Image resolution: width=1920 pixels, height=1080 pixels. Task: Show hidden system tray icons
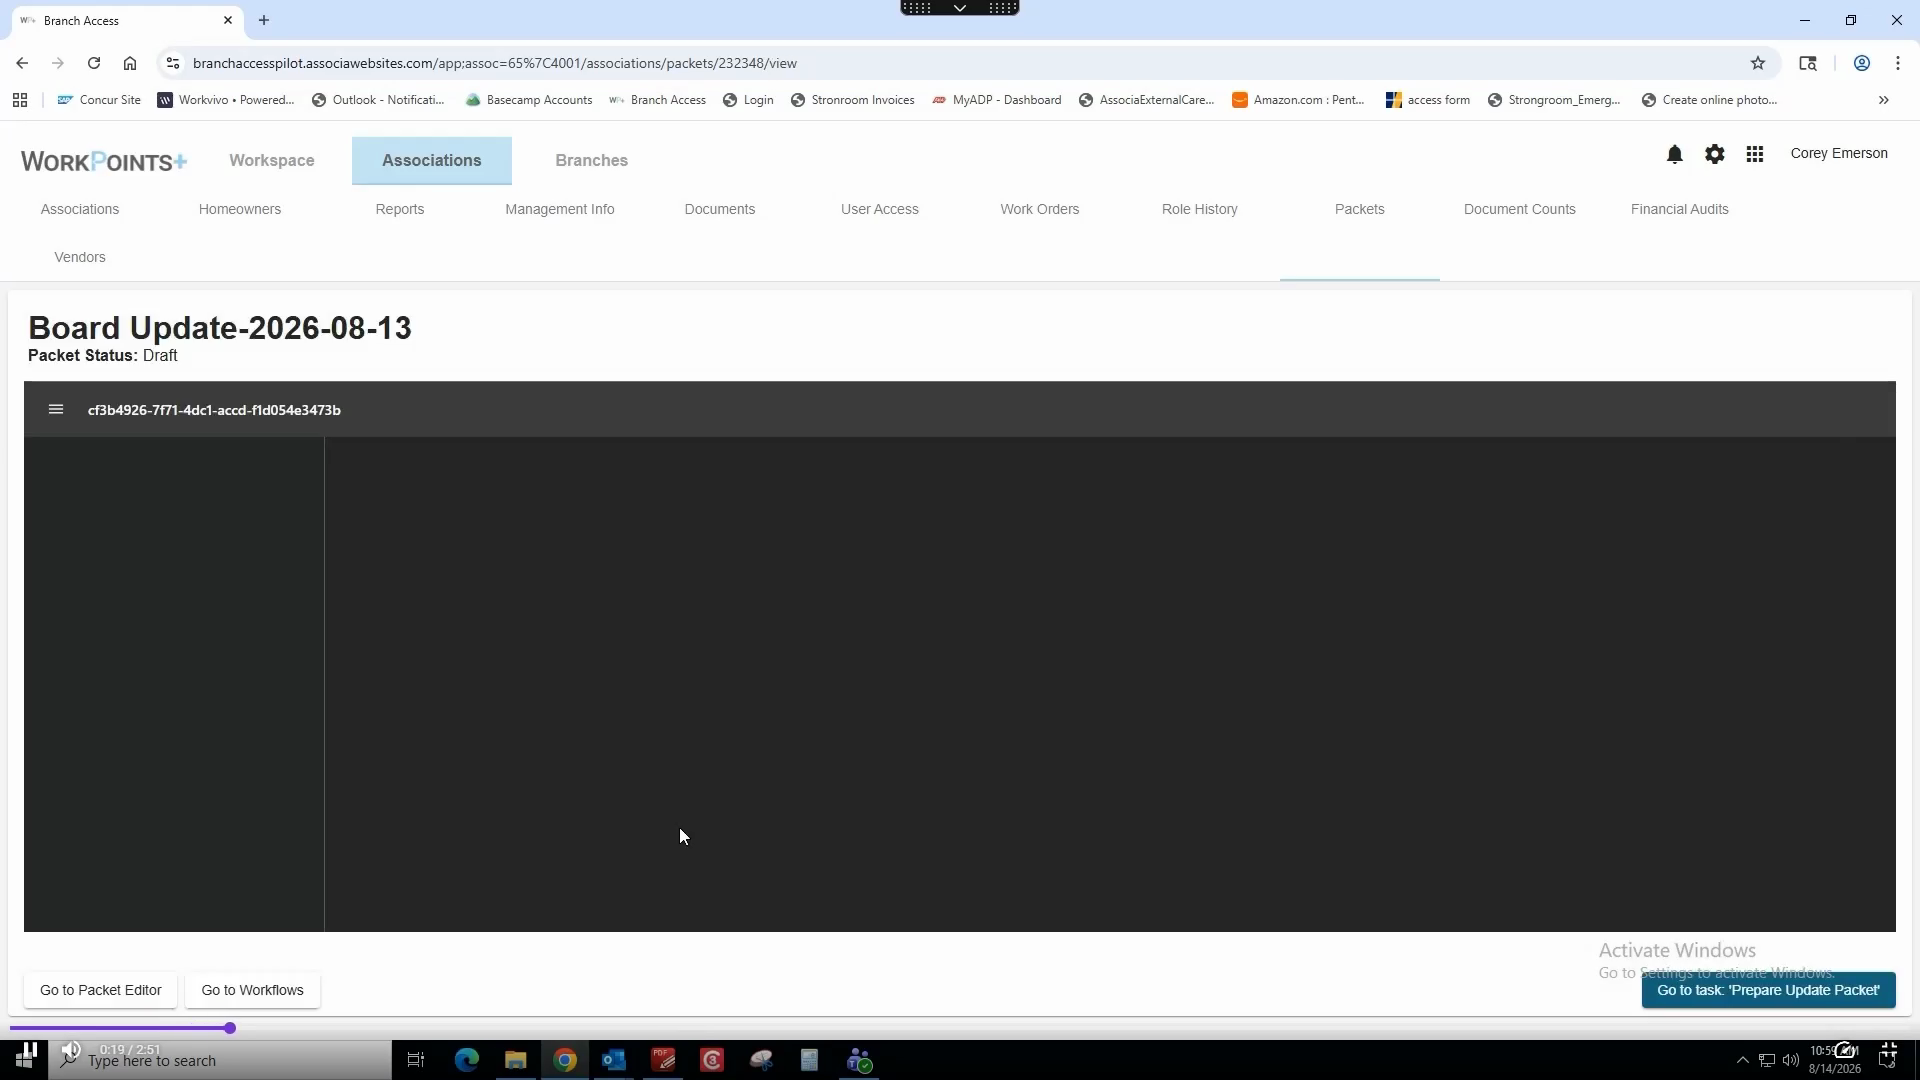click(x=1742, y=1060)
